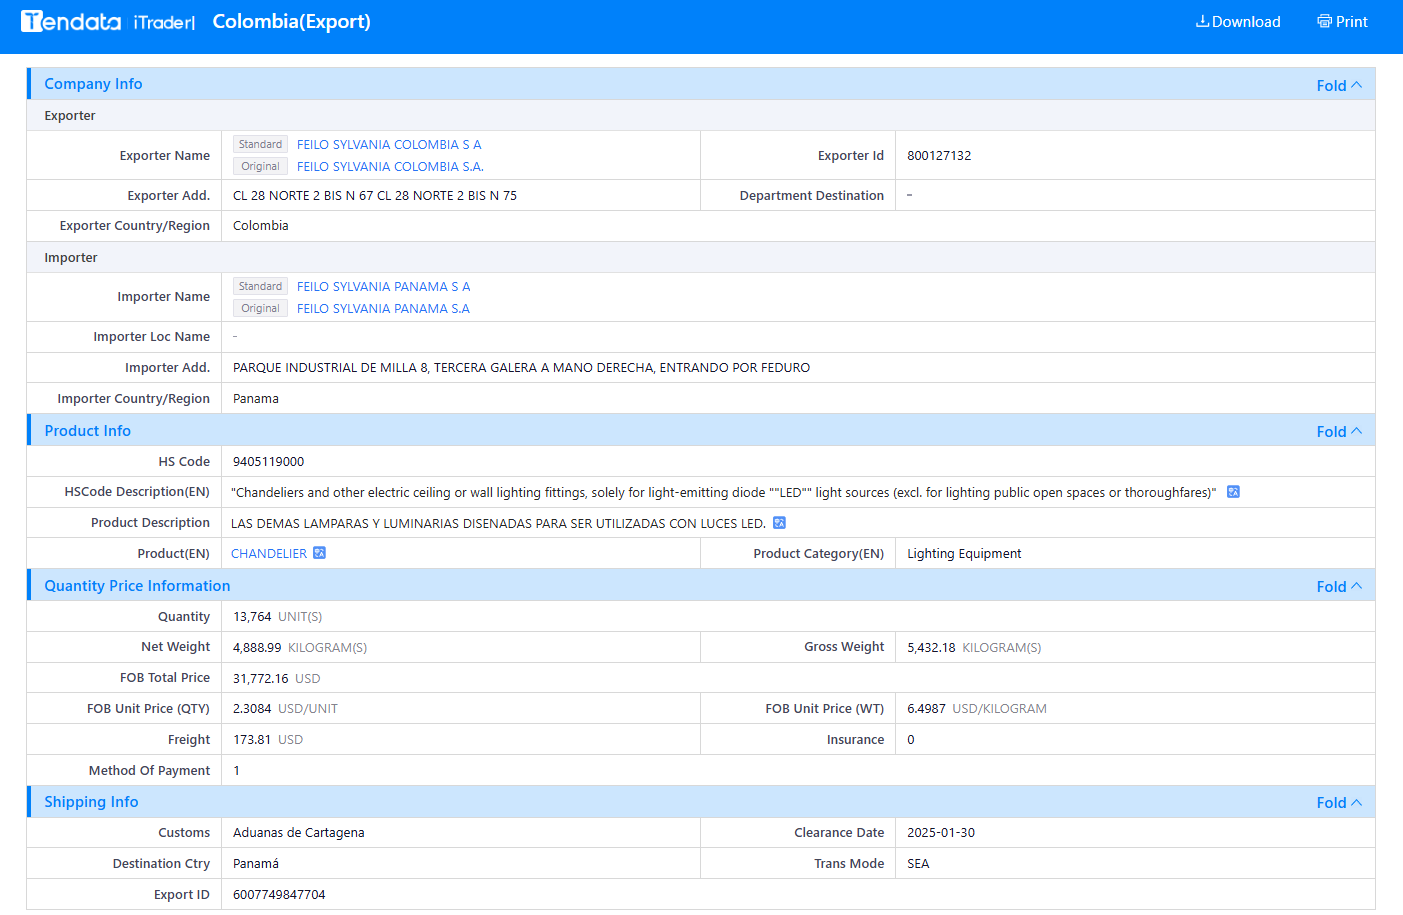This screenshot has height=915, width=1403.
Task: Select Clearance Date 2025-01-30
Action: point(941,833)
